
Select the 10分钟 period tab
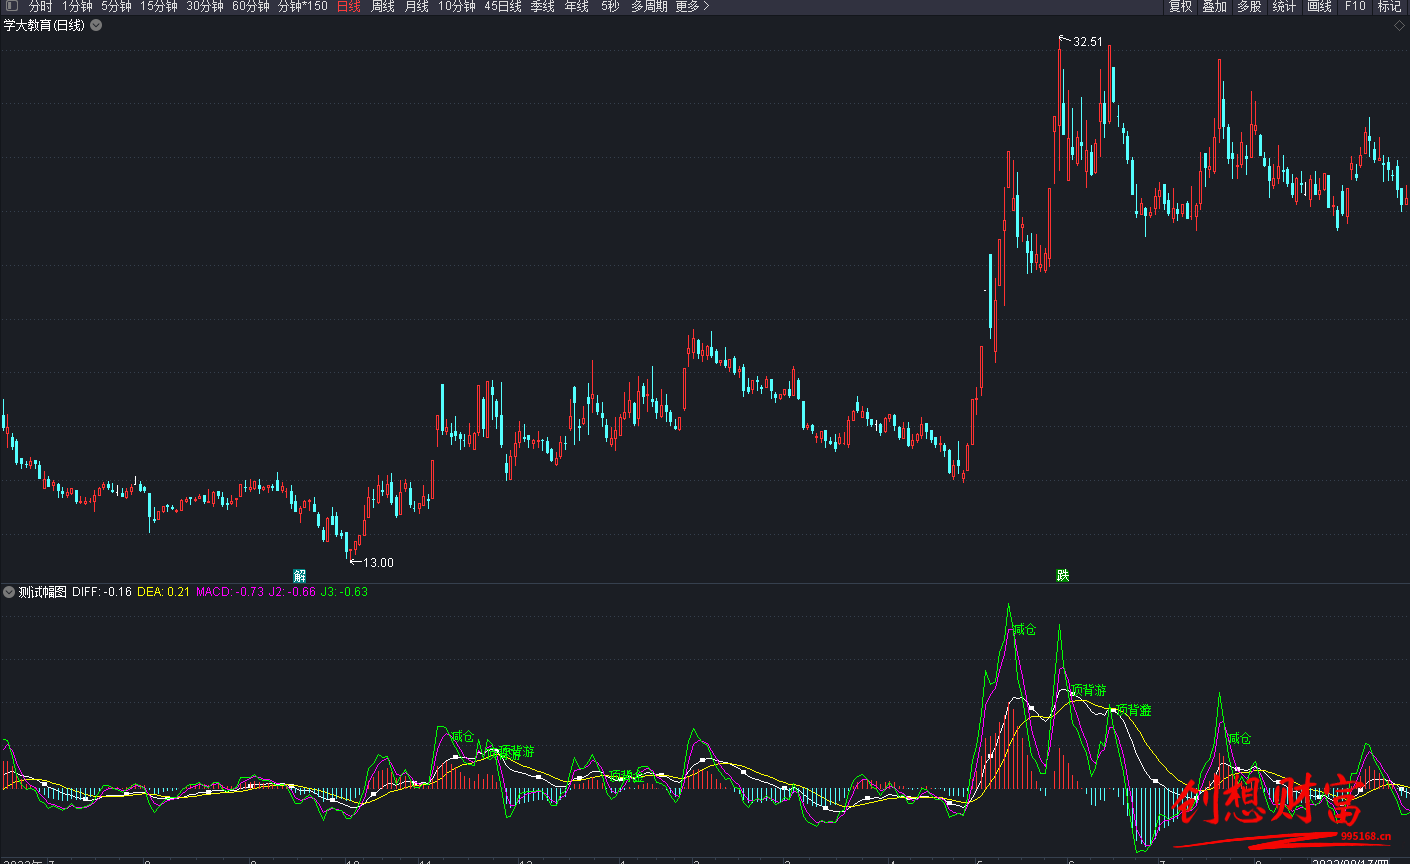456,6
